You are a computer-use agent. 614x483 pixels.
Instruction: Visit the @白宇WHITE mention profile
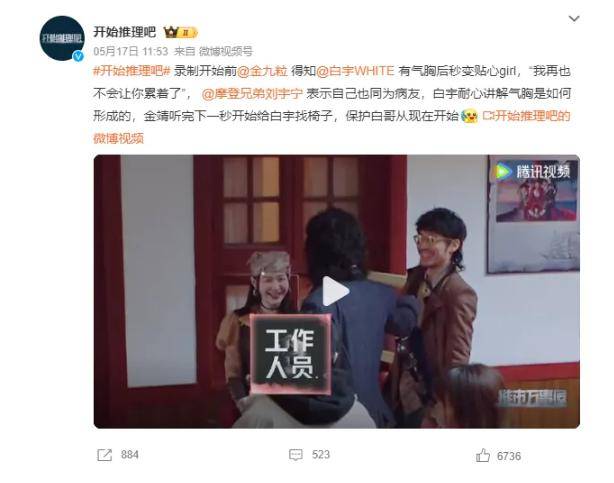(355, 71)
